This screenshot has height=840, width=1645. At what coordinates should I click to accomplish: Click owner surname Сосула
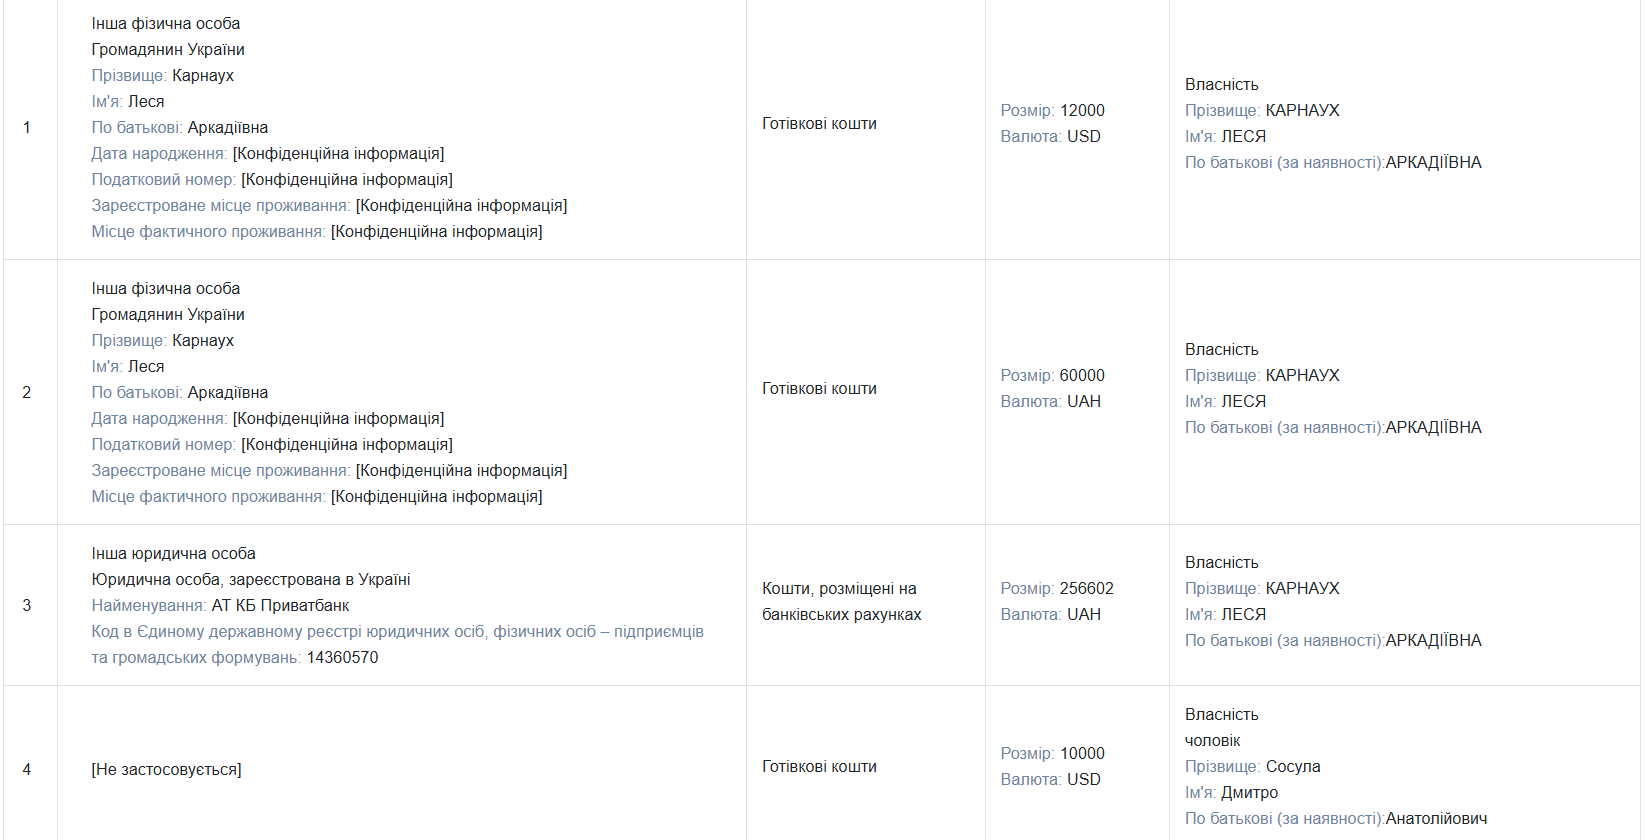[x=1293, y=766]
